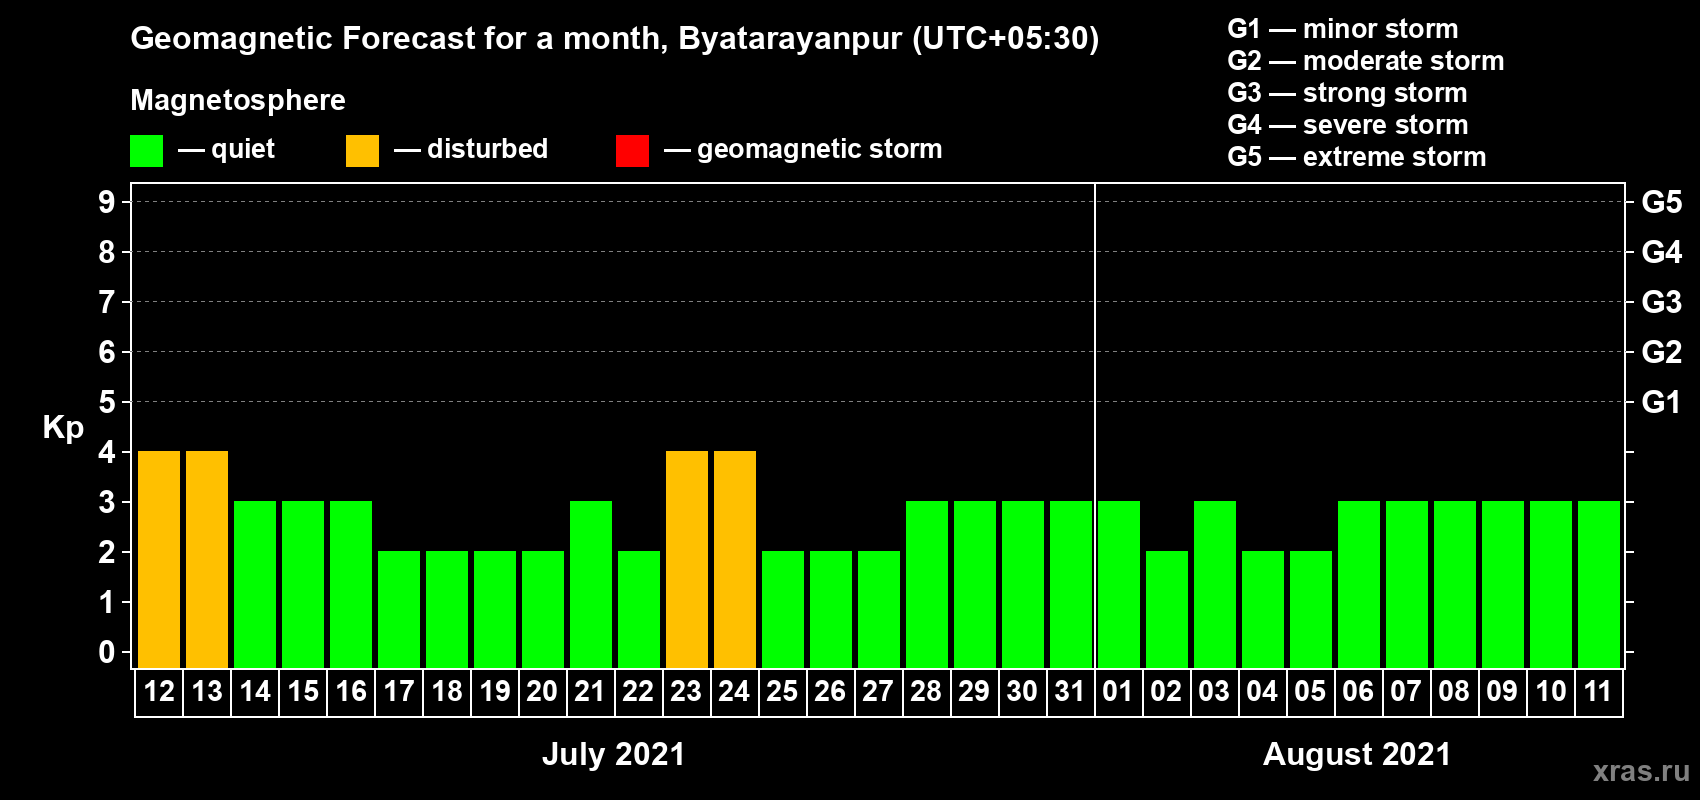The width and height of the screenshot is (1700, 800).
Task: Select the green bar for July 28
Action: 927,584
